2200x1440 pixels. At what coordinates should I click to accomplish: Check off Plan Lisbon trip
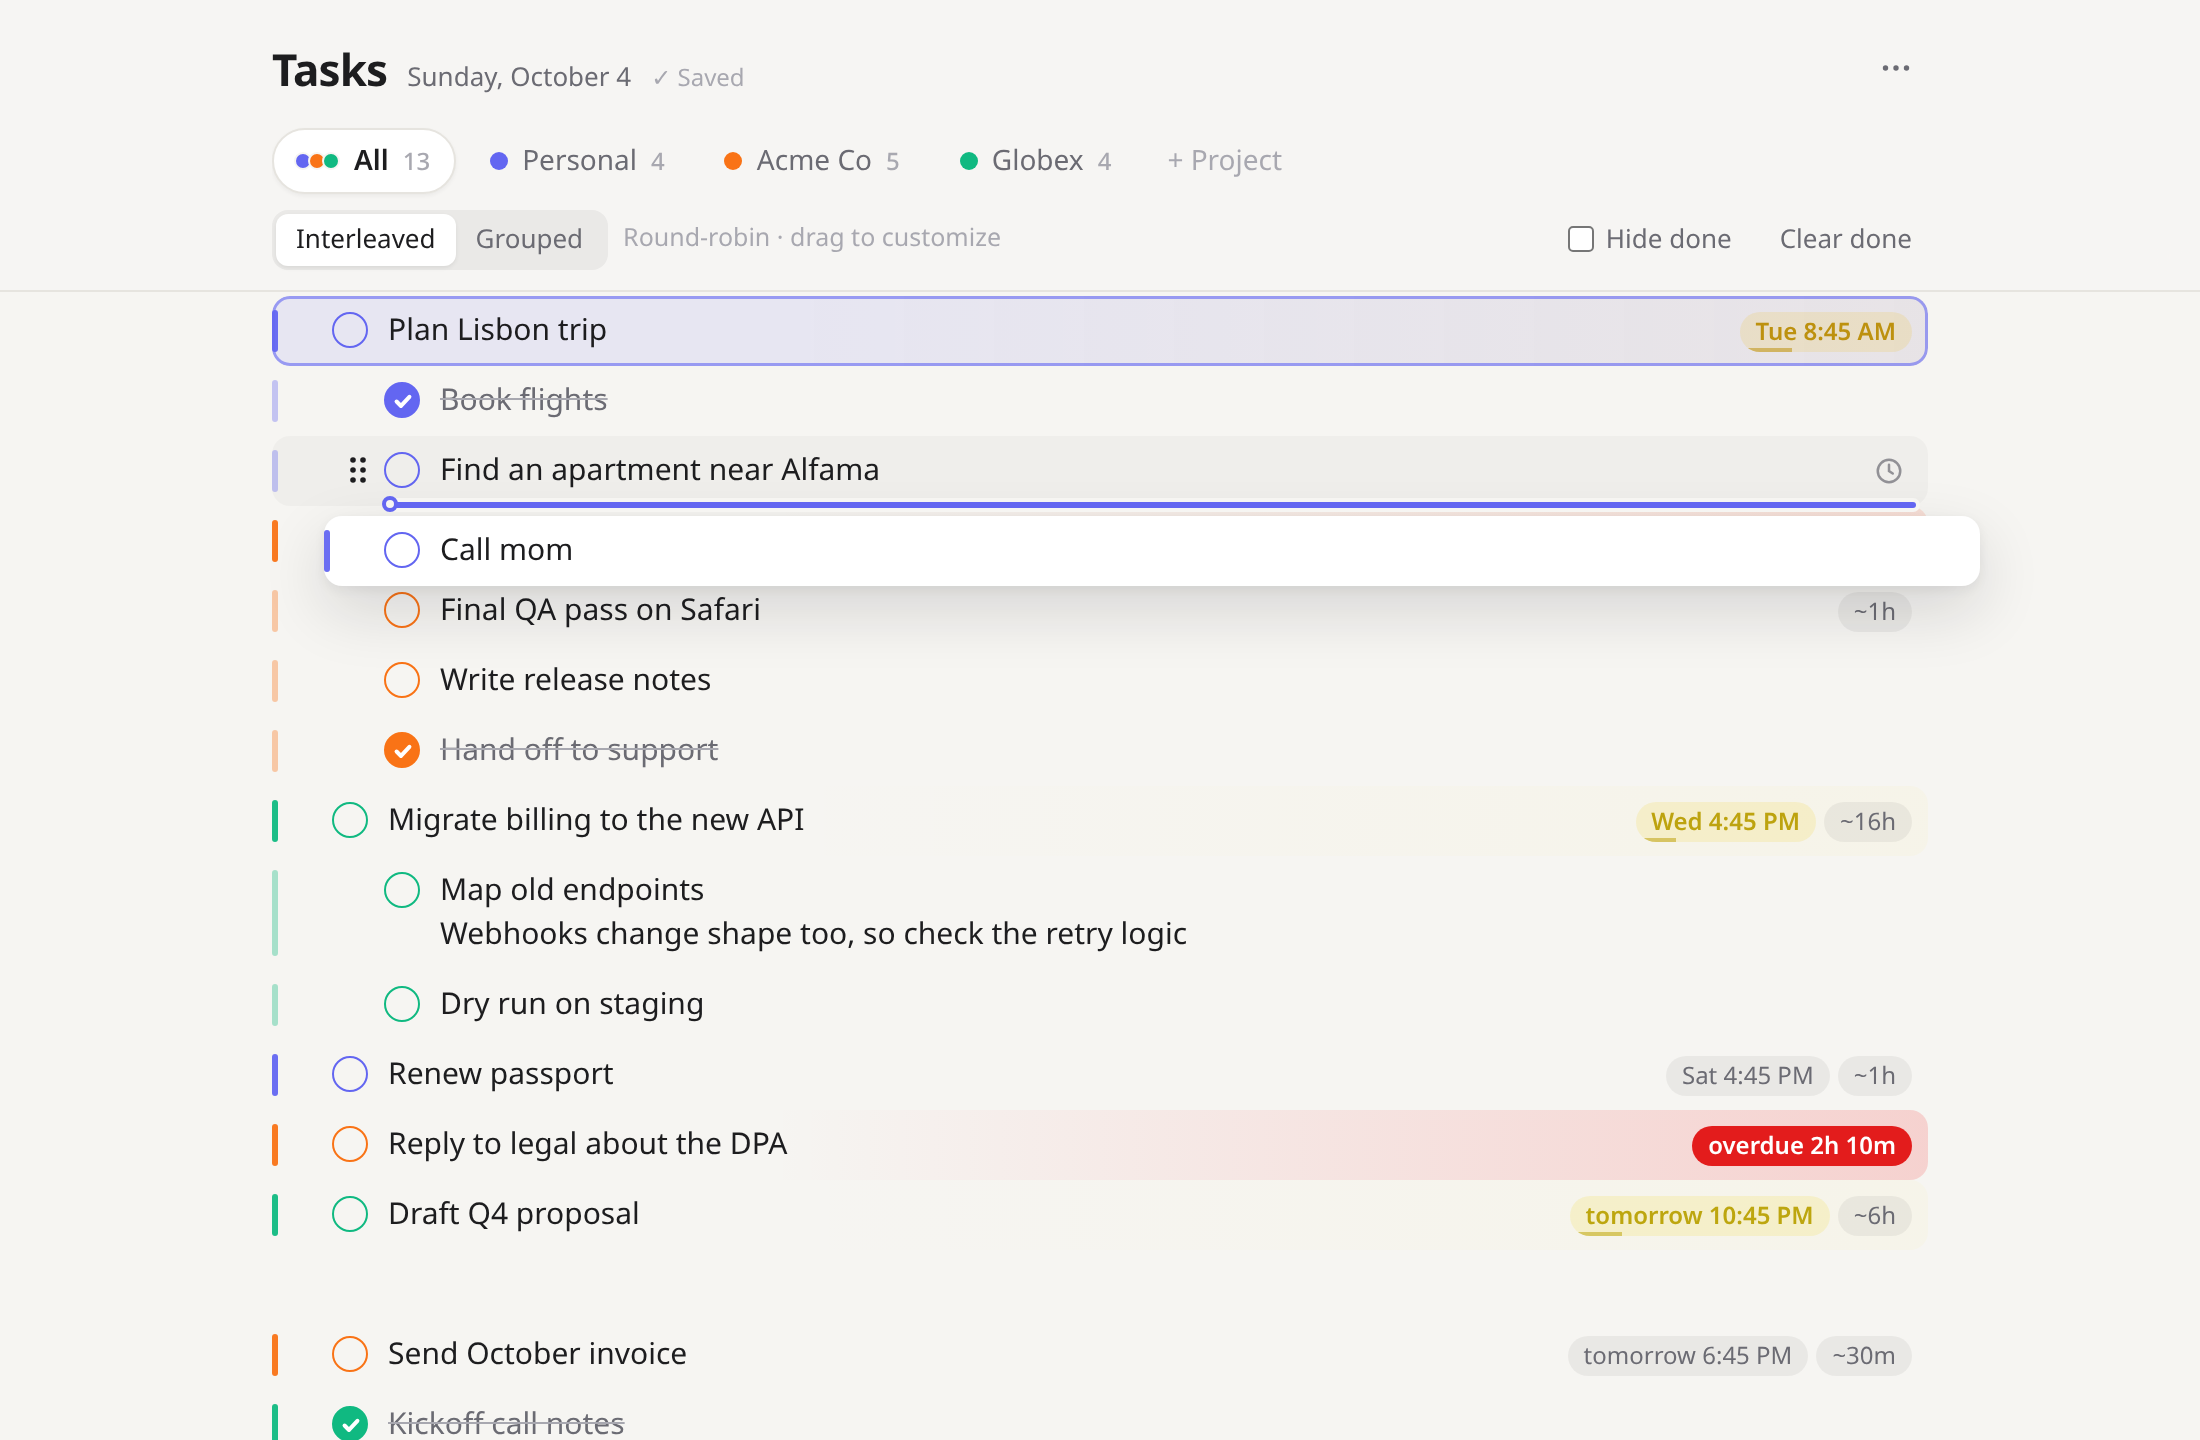(350, 330)
